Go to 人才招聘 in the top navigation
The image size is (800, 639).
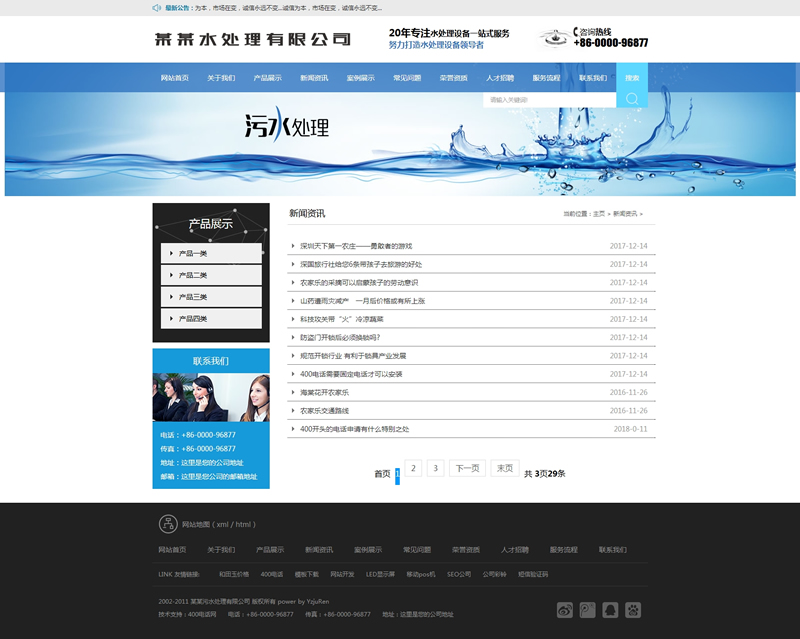click(500, 78)
